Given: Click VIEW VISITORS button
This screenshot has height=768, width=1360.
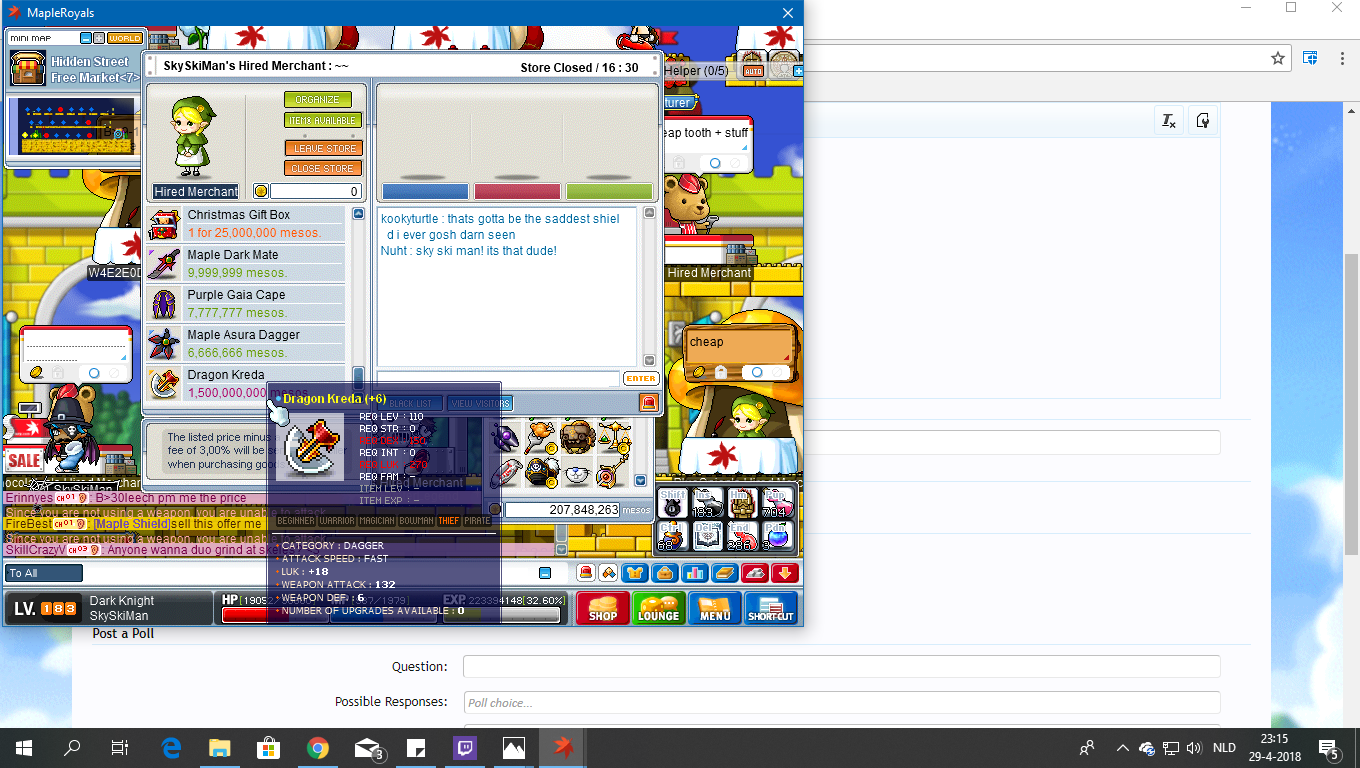Looking at the screenshot, I should pos(480,403).
